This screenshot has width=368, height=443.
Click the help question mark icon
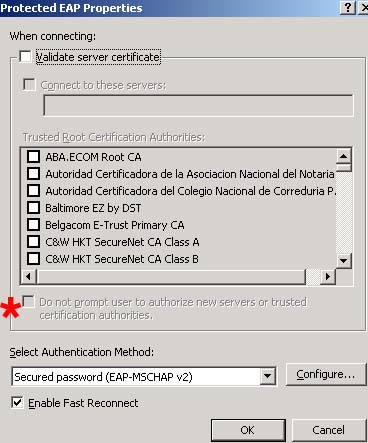click(x=348, y=7)
